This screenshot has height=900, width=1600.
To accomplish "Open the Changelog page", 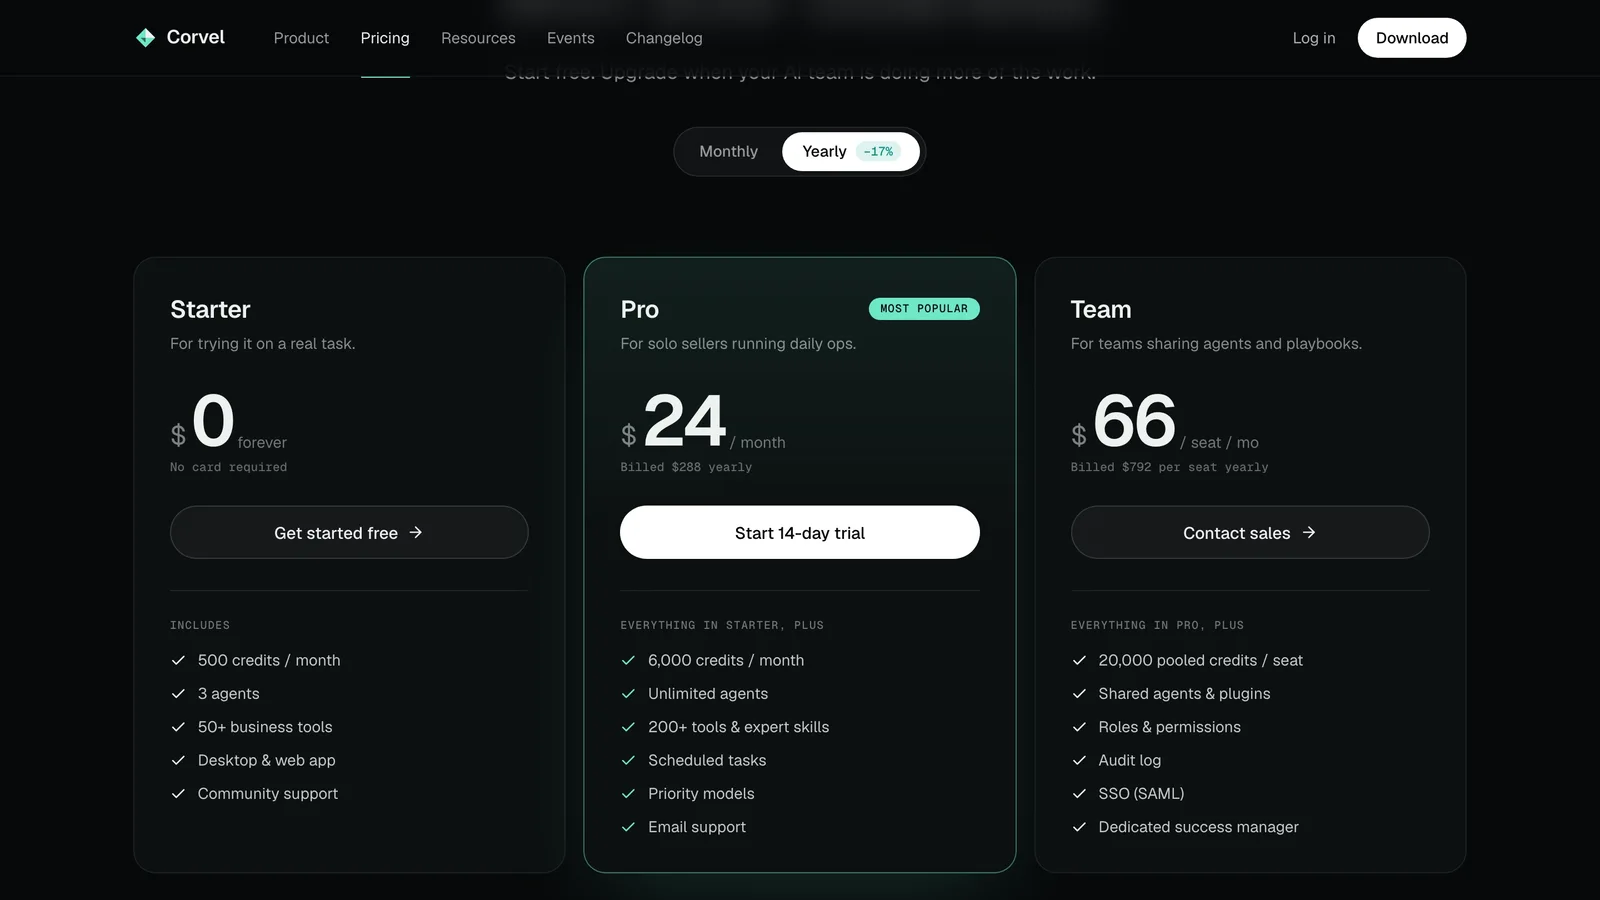I will click(x=664, y=38).
